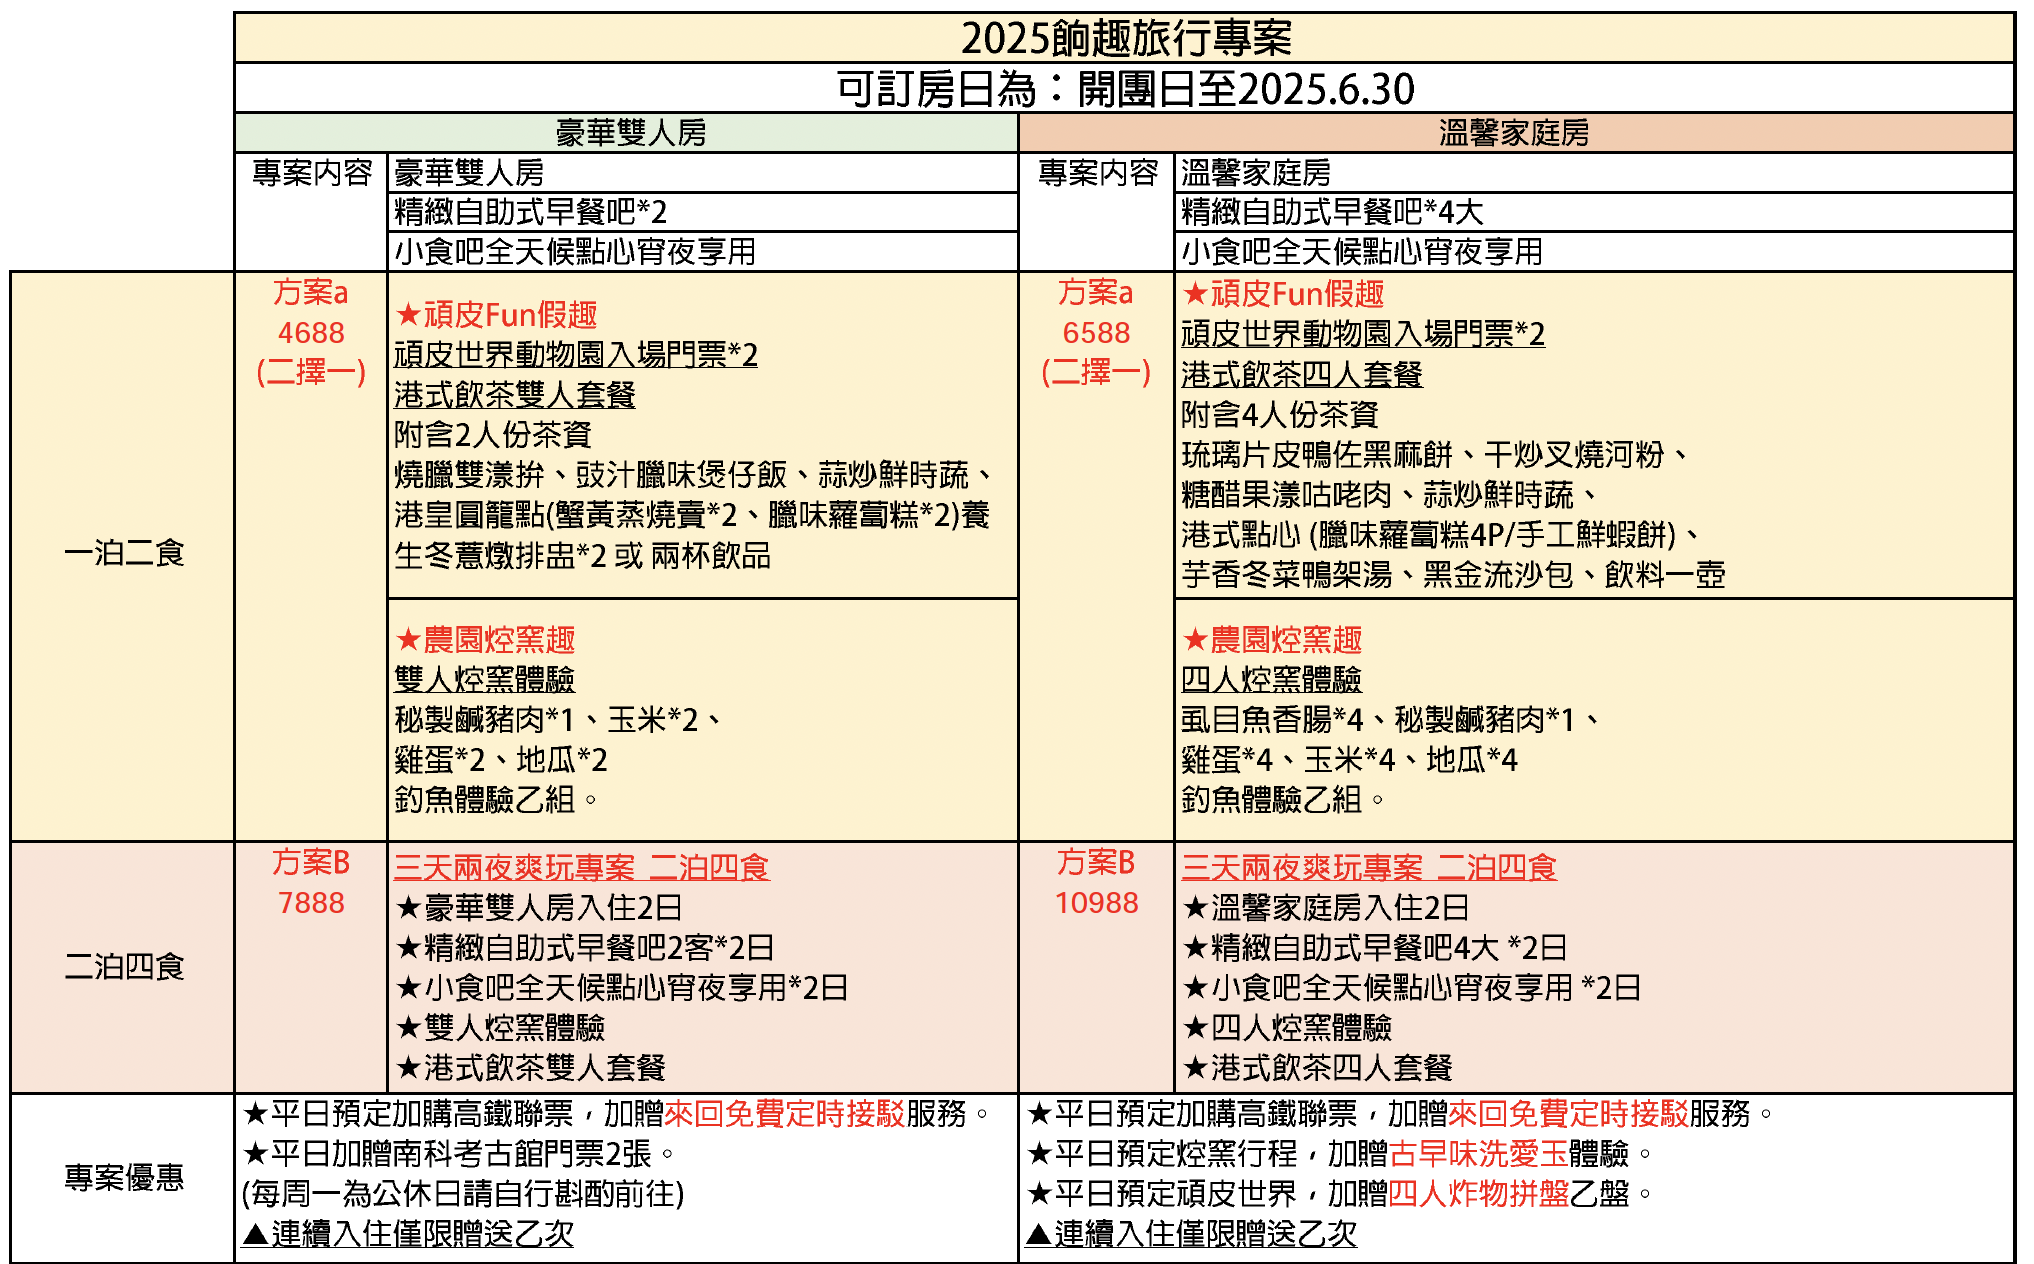Select the booking date line '可訂房日為：開園日至2025.6.30'

pyautogui.click(x=1126, y=89)
